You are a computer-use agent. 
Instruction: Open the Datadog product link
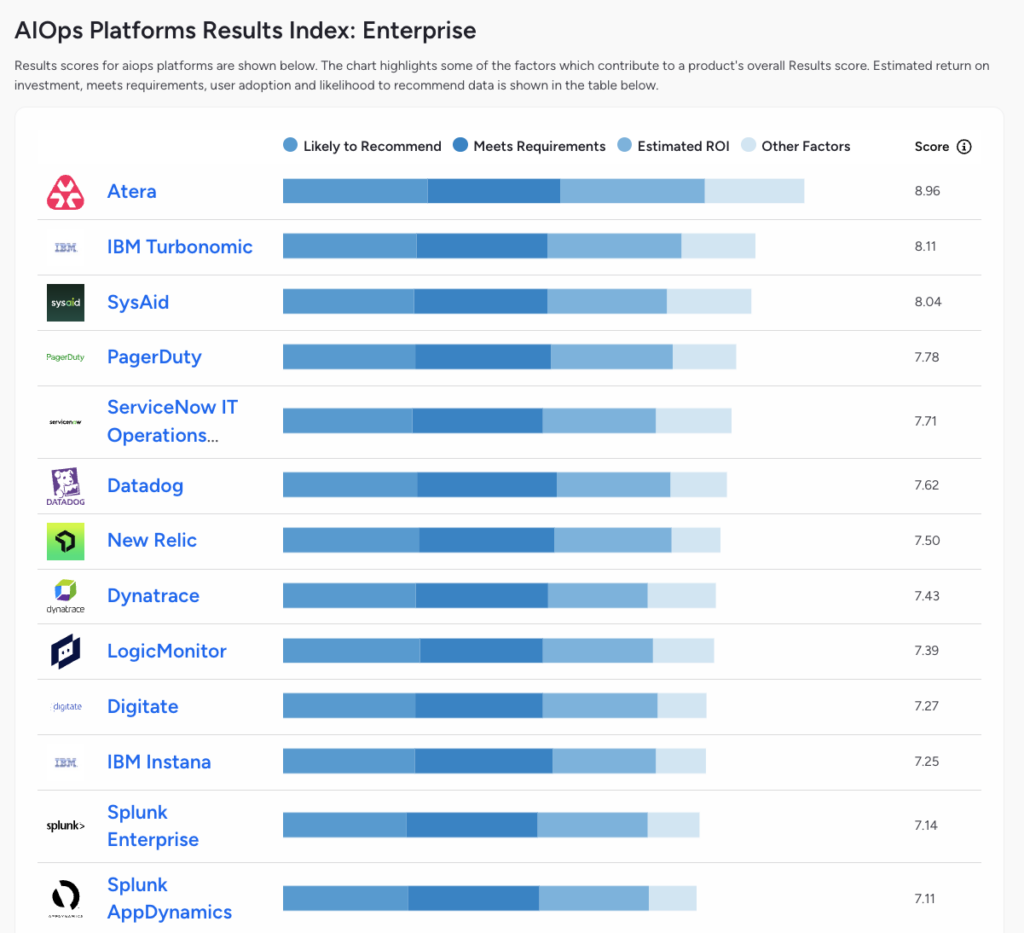click(x=145, y=486)
